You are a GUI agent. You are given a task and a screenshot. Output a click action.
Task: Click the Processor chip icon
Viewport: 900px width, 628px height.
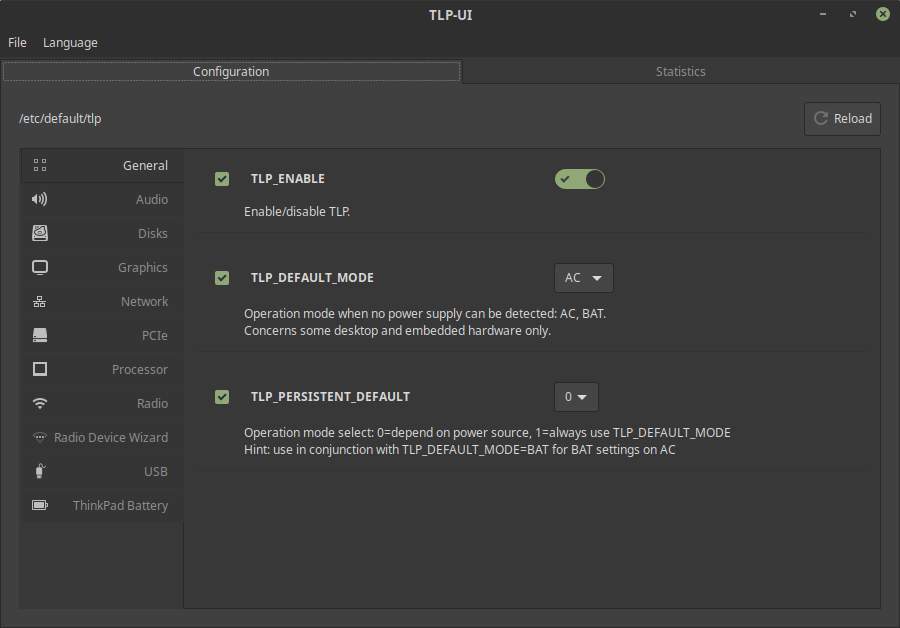coord(40,369)
